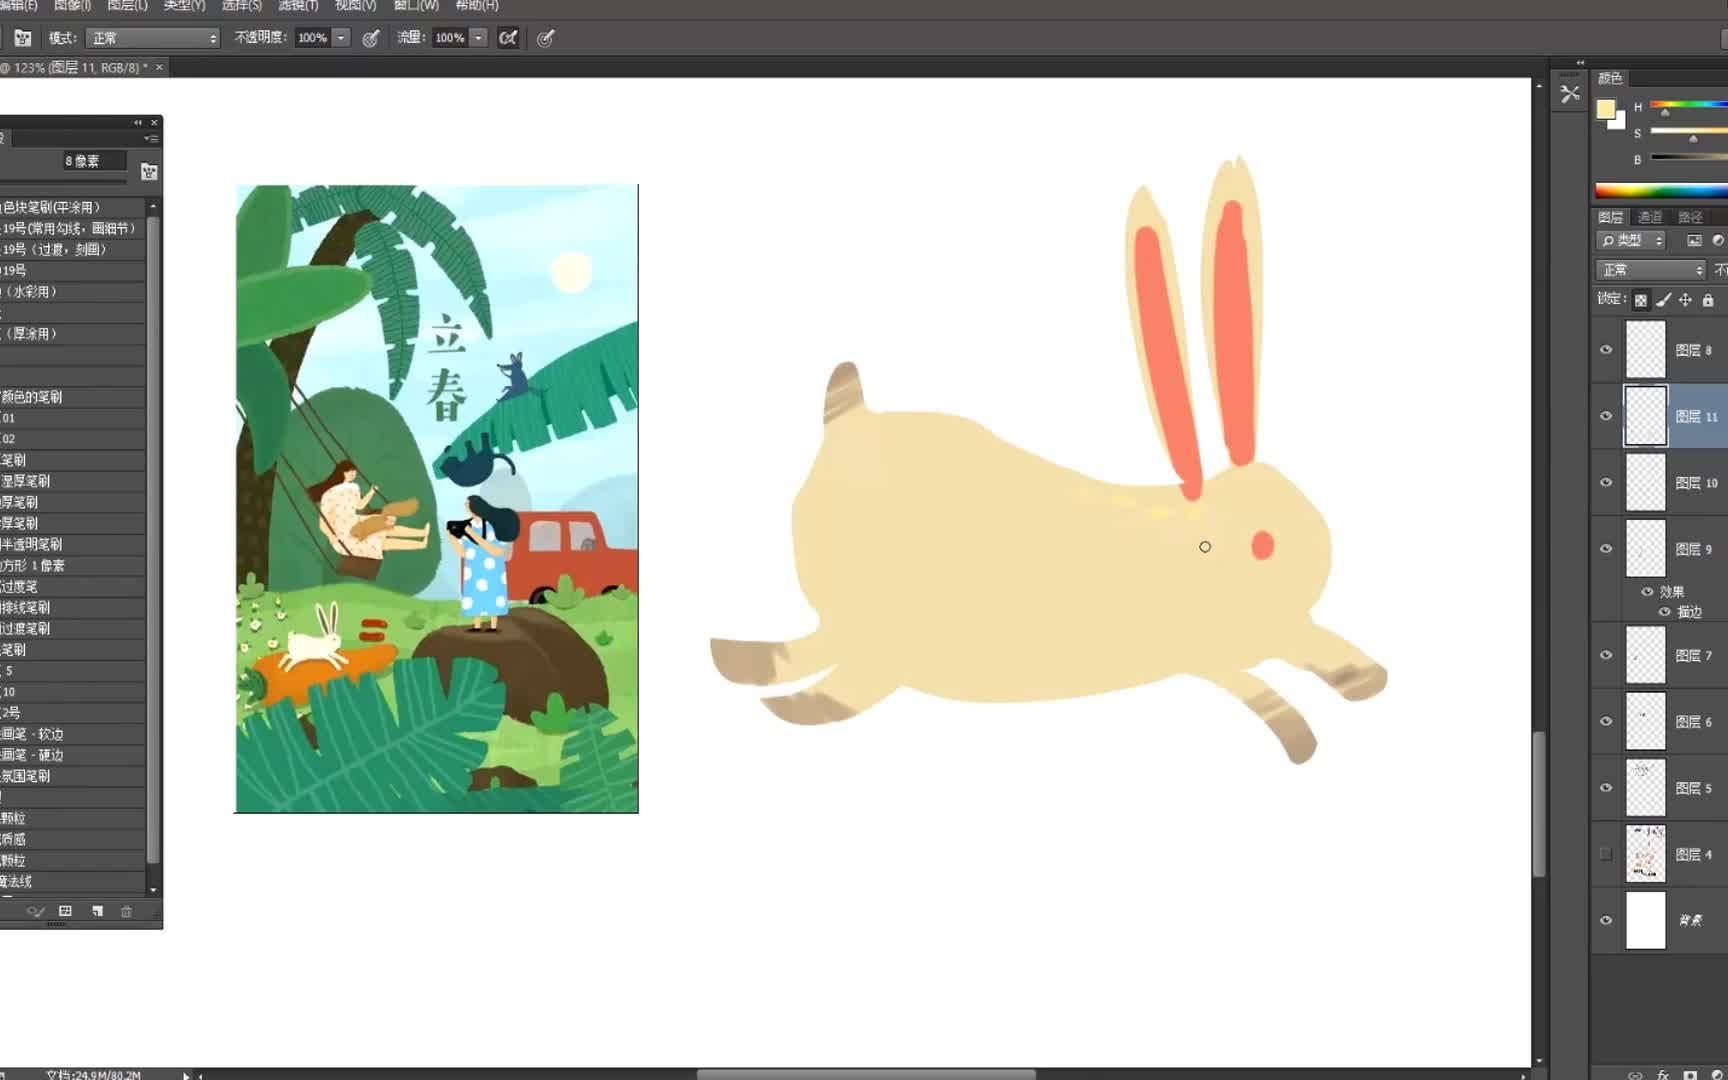Hide layer 图层 8
Image resolution: width=1728 pixels, height=1080 pixels.
click(x=1606, y=350)
